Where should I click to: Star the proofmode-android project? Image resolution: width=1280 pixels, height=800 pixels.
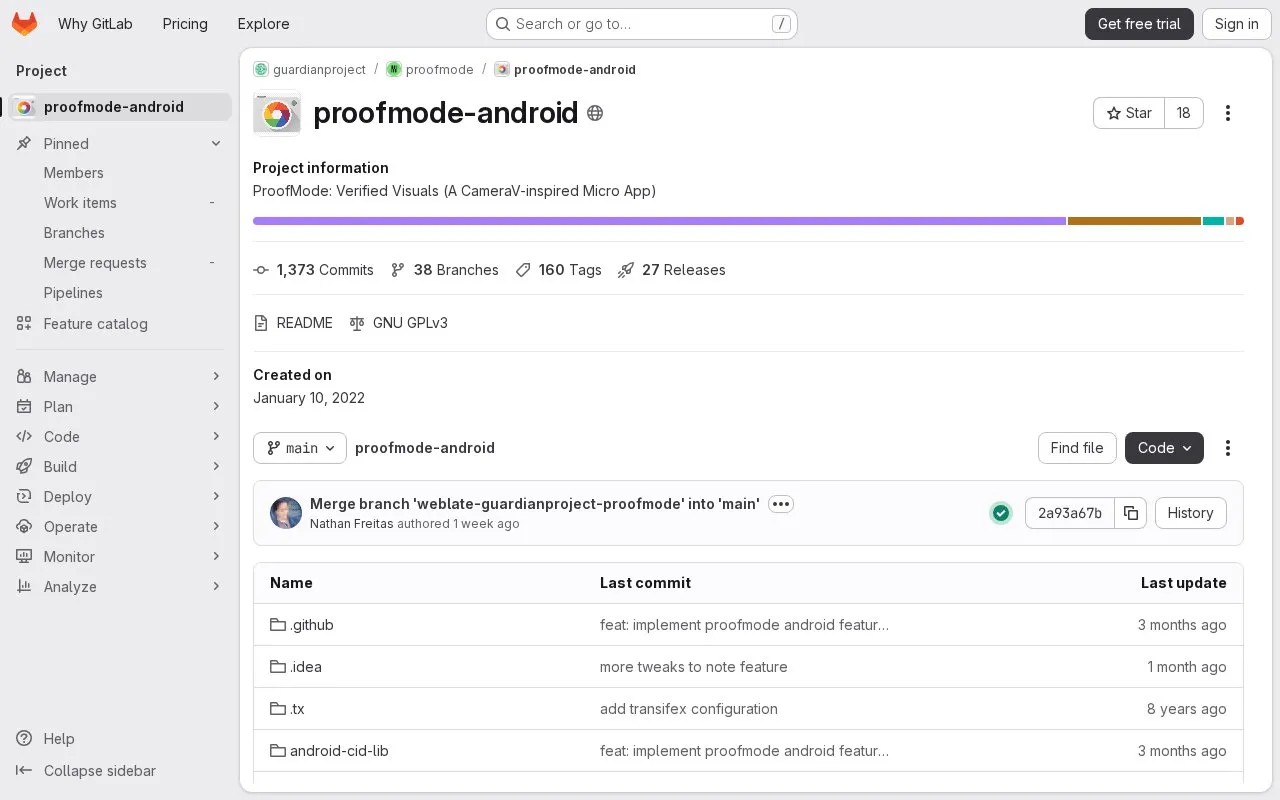1129,113
